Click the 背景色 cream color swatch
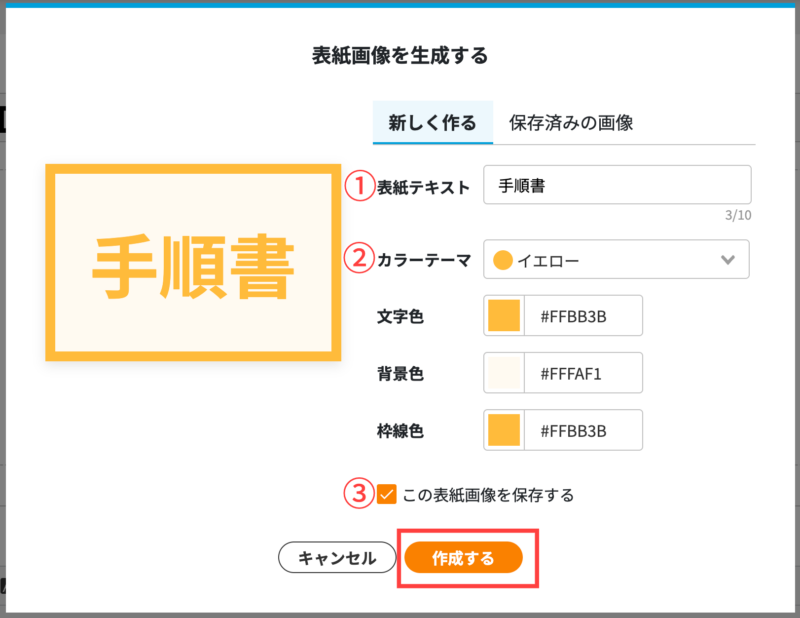The height and width of the screenshot is (618, 800). pyautogui.click(x=506, y=372)
